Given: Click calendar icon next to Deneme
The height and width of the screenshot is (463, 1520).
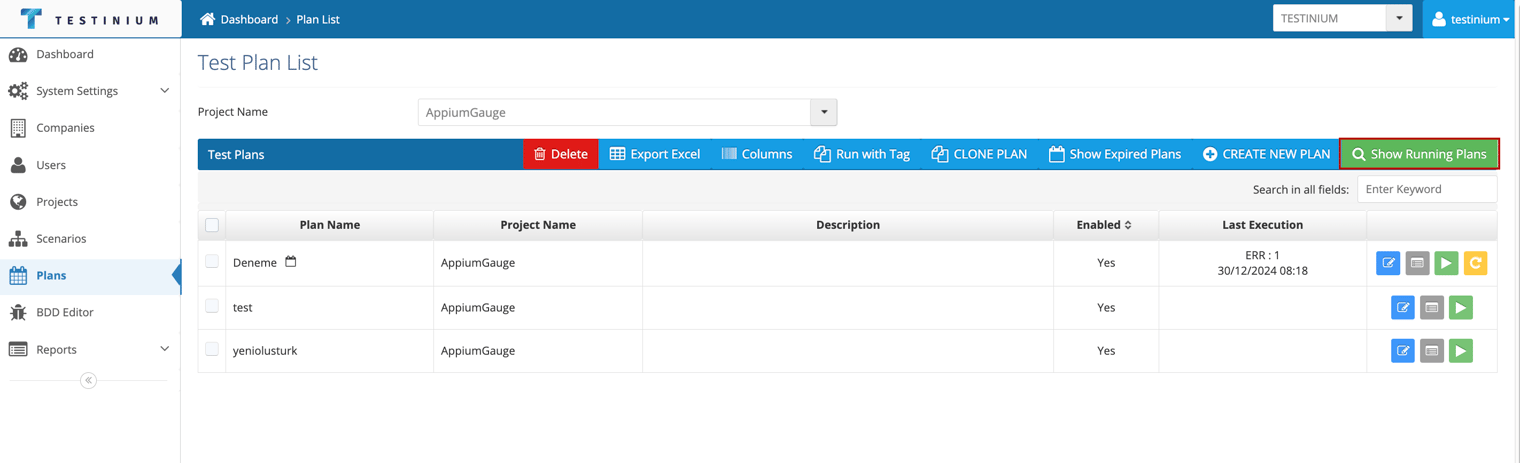Looking at the screenshot, I should [x=291, y=262].
